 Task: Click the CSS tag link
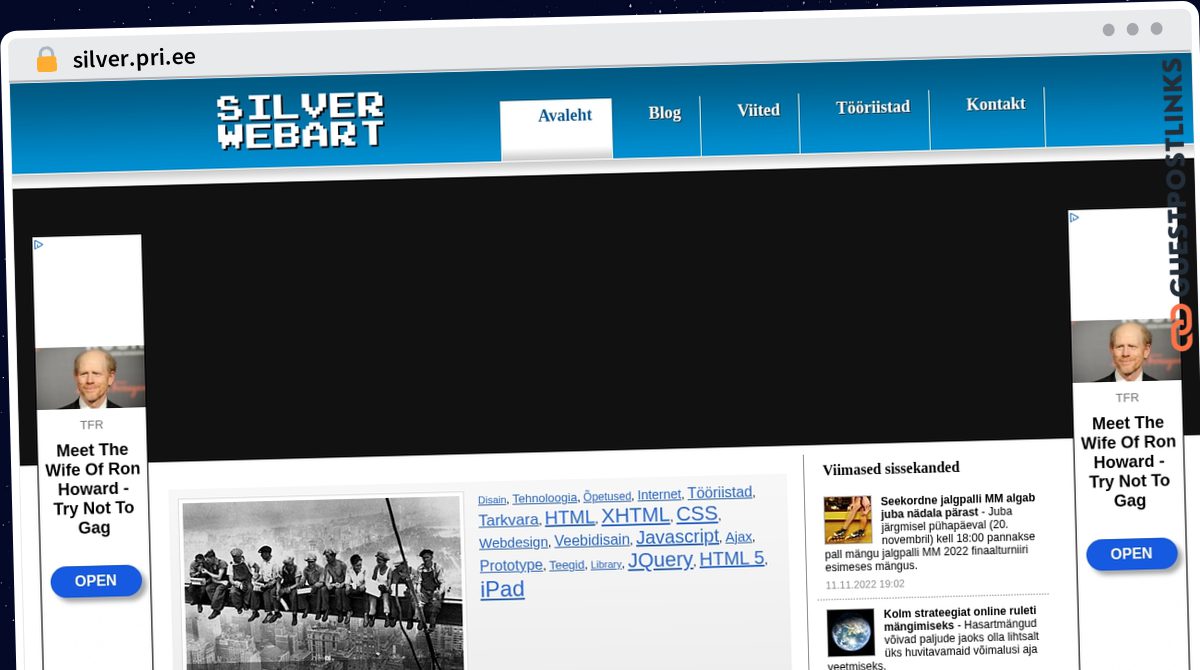point(697,514)
